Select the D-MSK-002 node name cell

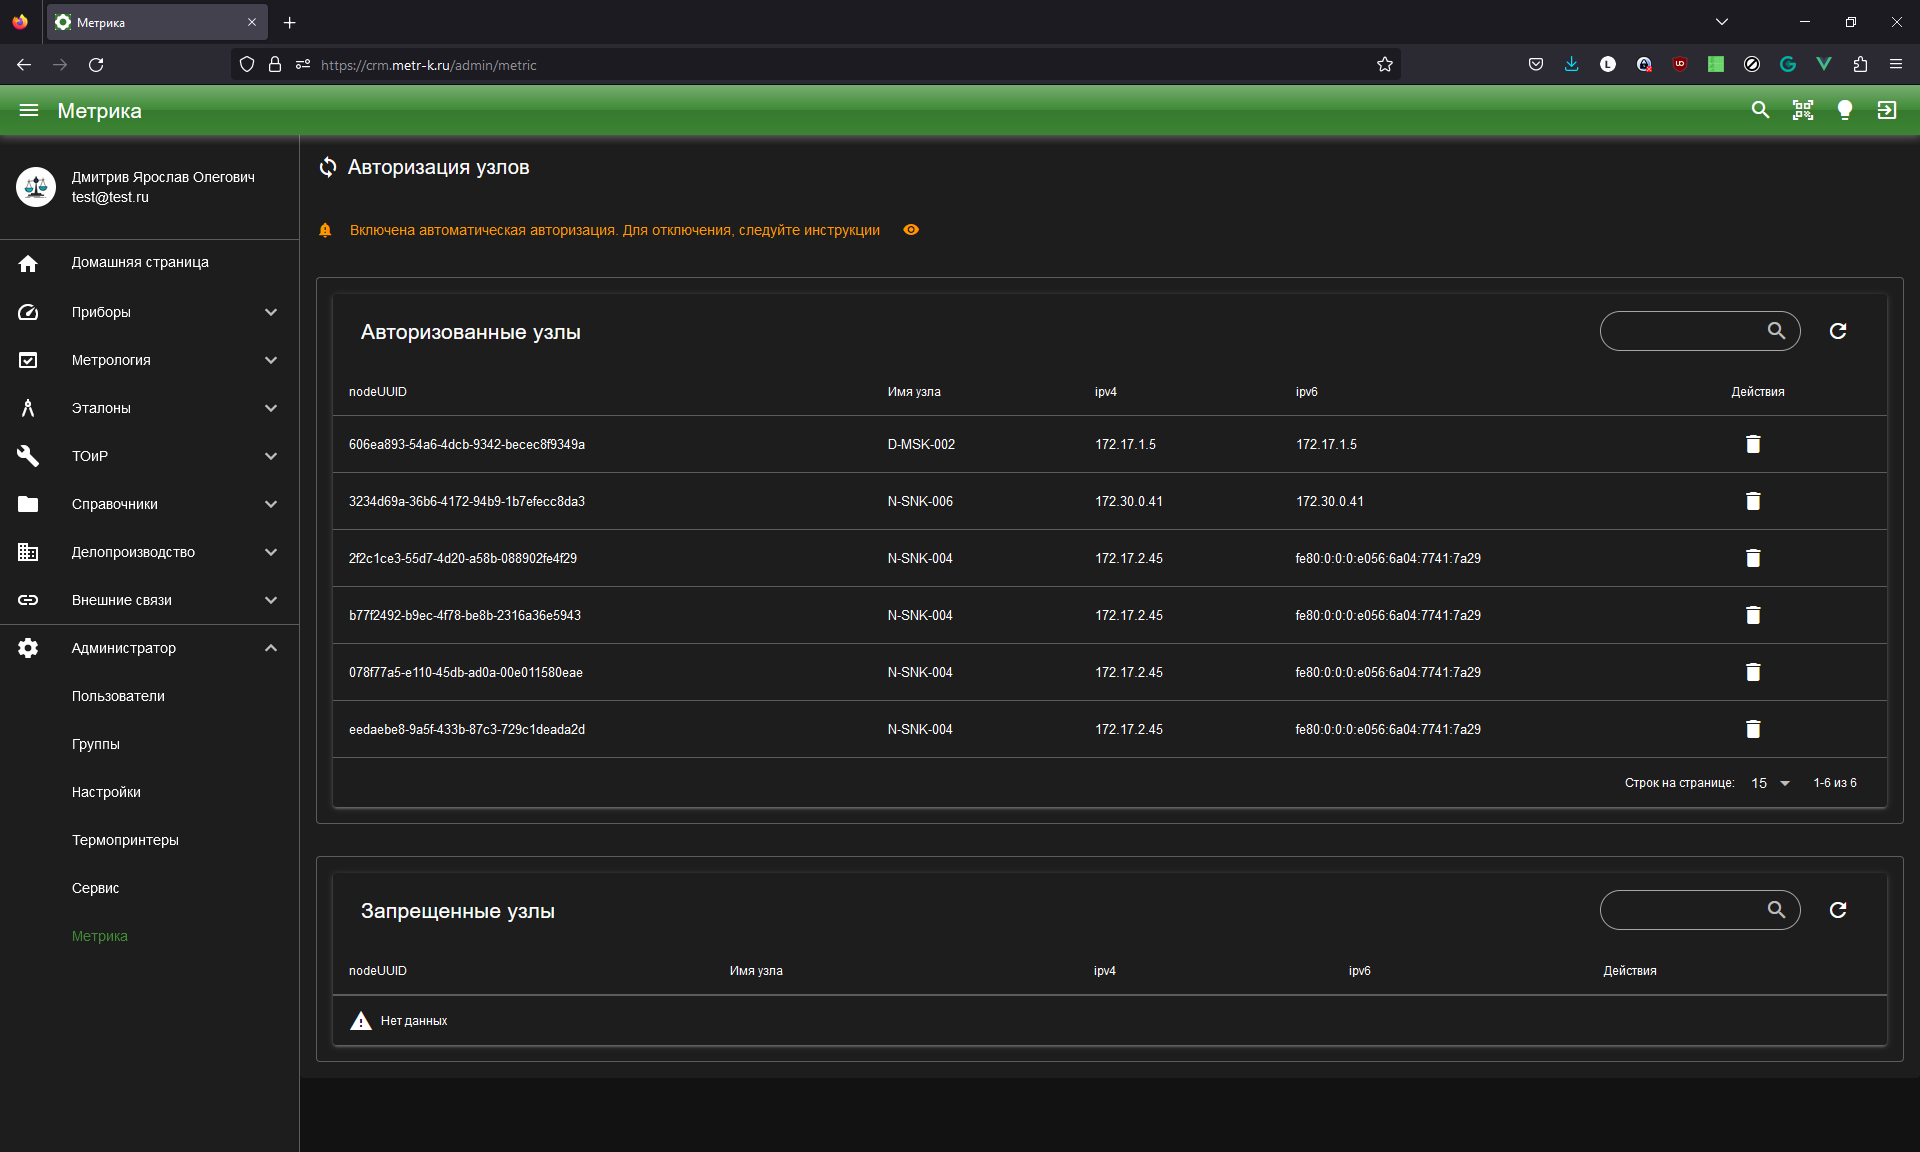coord(921,444)
